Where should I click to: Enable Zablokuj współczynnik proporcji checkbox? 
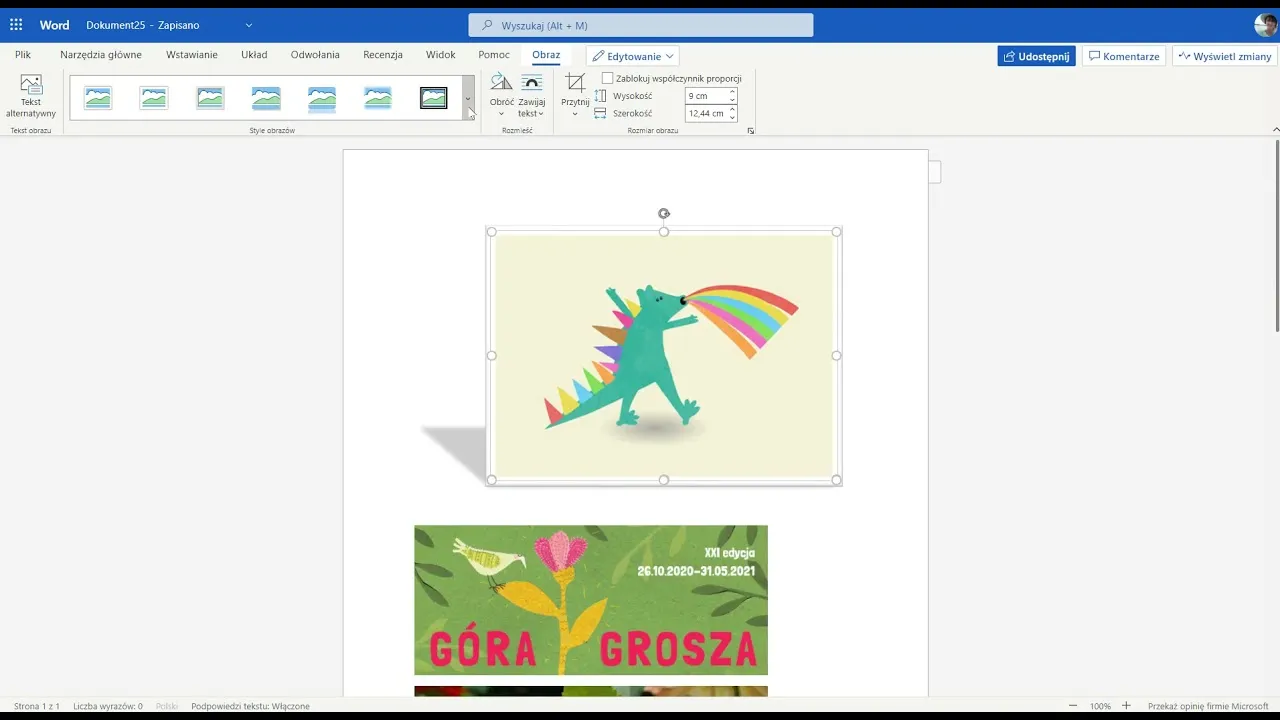click(607, 78)
